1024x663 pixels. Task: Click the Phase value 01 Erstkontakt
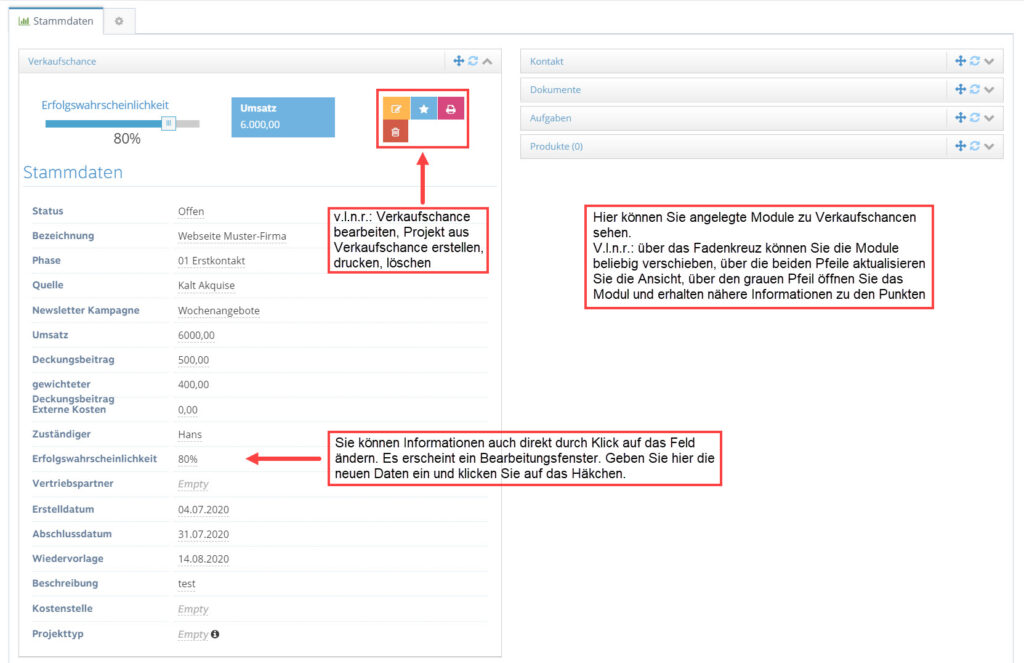(x=211, y=261)
